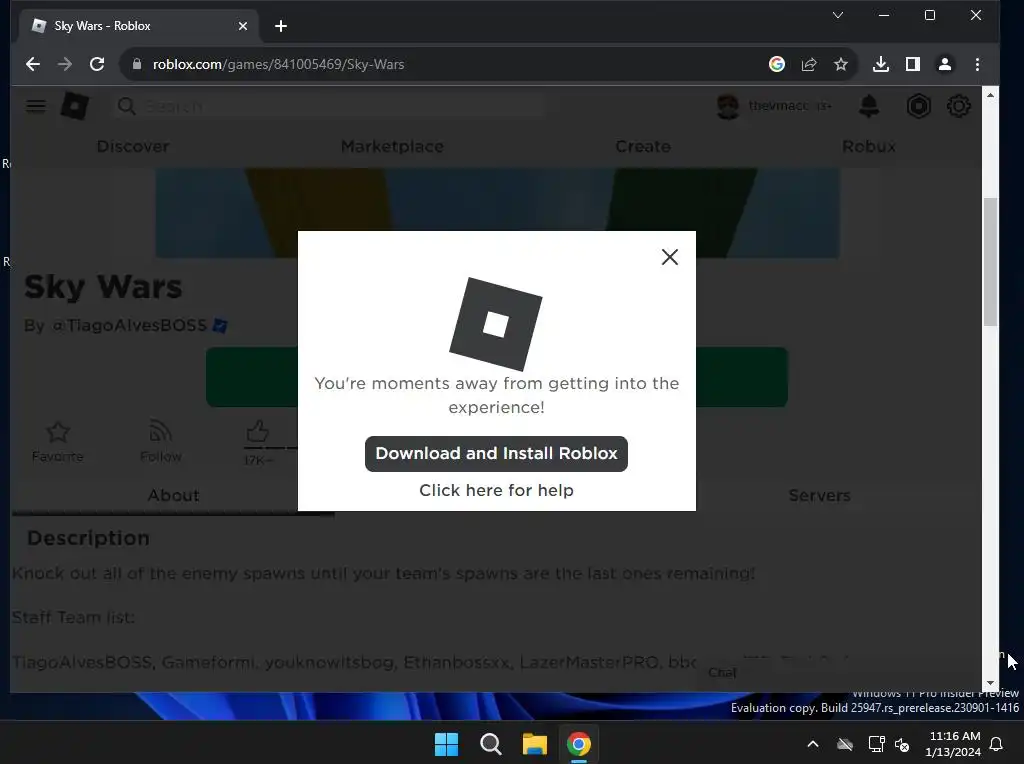This screenshot has width=1024, height=764.
Task: Click scrollbar down arrow
Action: click(991, 683)
